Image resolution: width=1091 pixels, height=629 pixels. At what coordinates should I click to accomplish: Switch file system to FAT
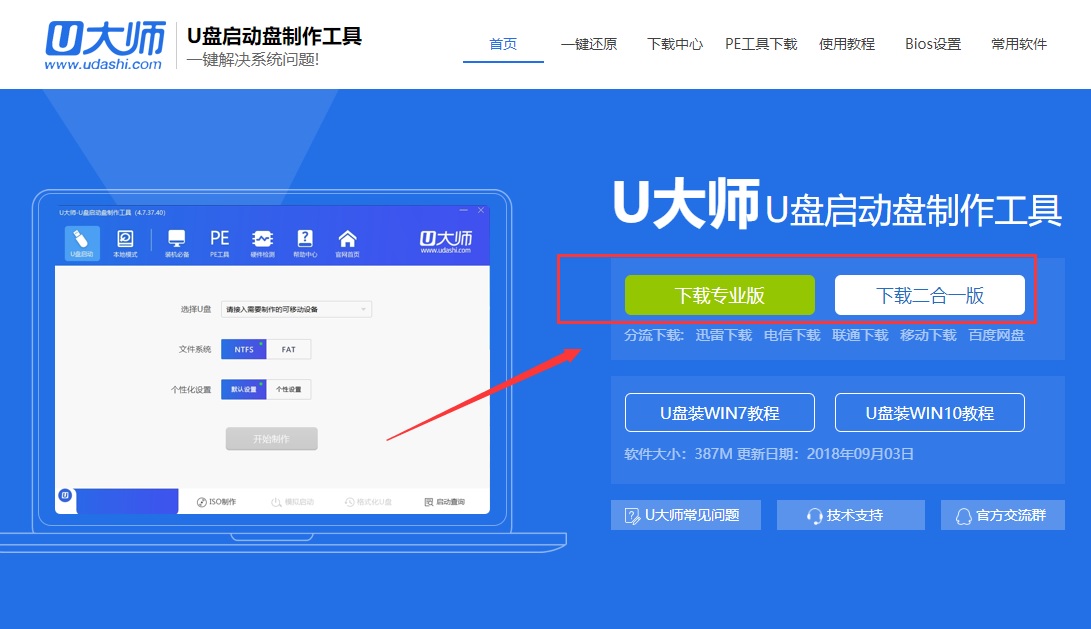tap(288, 349)
